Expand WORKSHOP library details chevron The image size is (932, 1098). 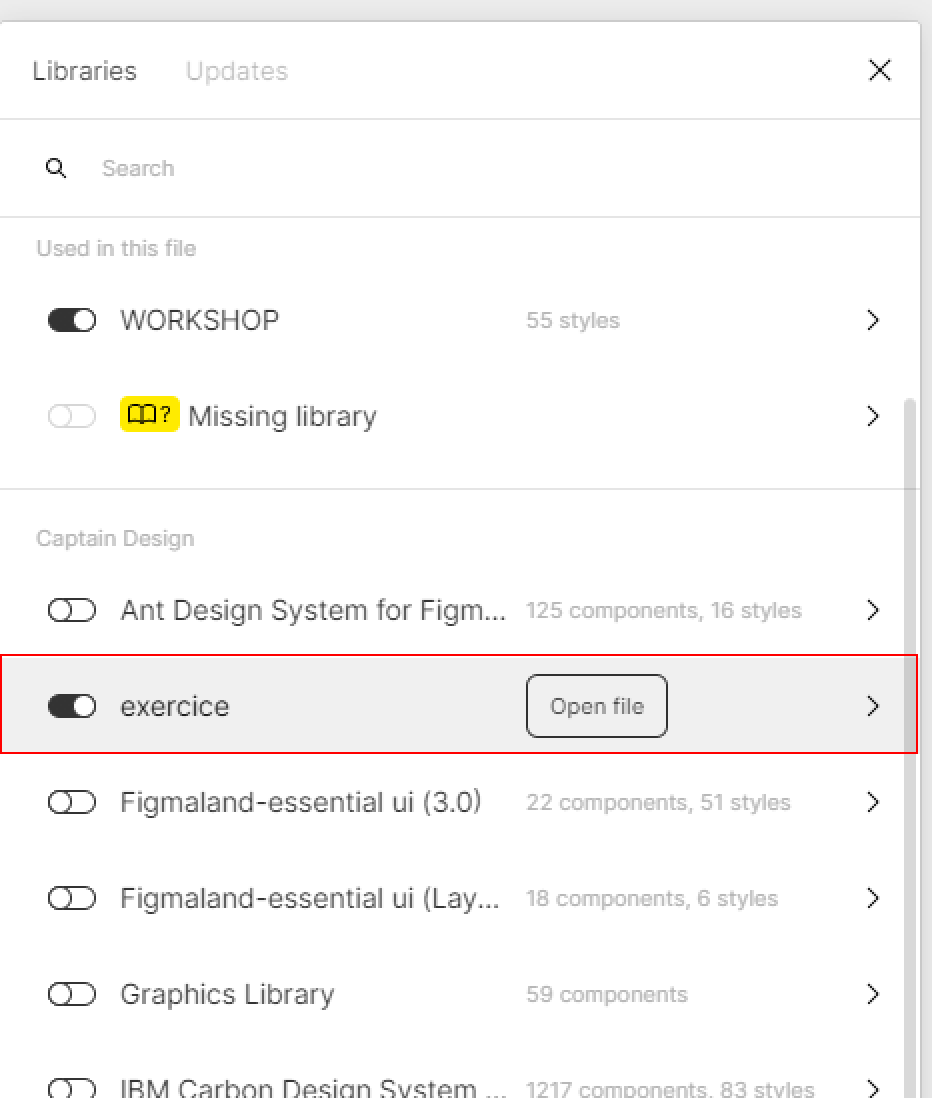(x=872, y=320)
